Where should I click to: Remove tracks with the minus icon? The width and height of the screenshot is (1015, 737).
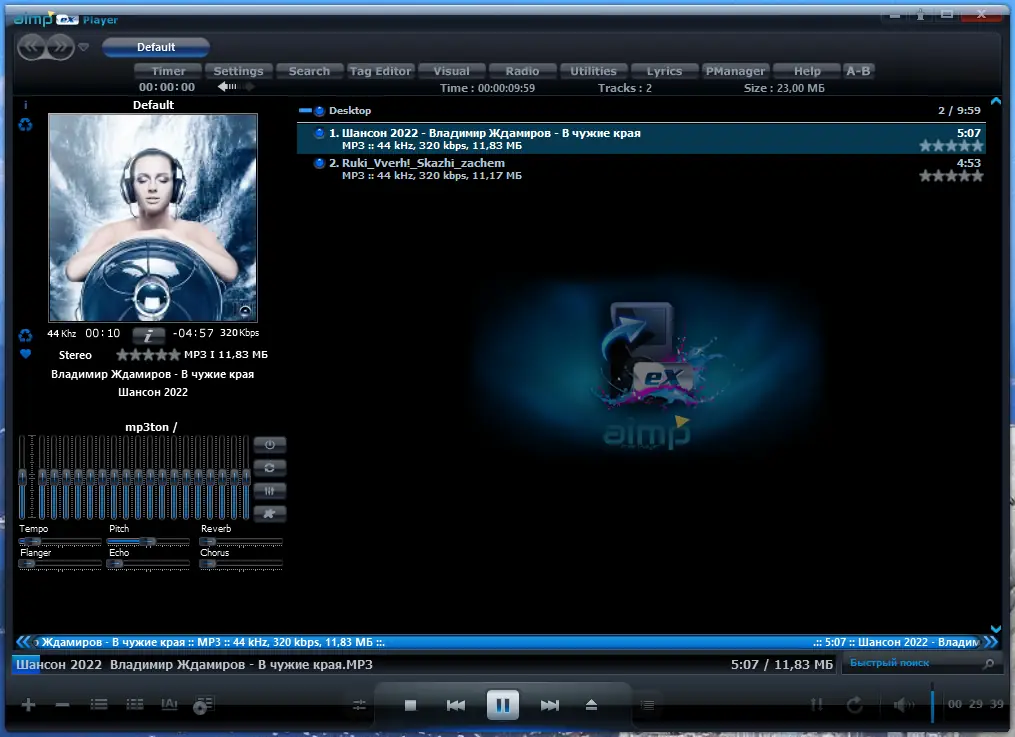(x=62, y=705)
